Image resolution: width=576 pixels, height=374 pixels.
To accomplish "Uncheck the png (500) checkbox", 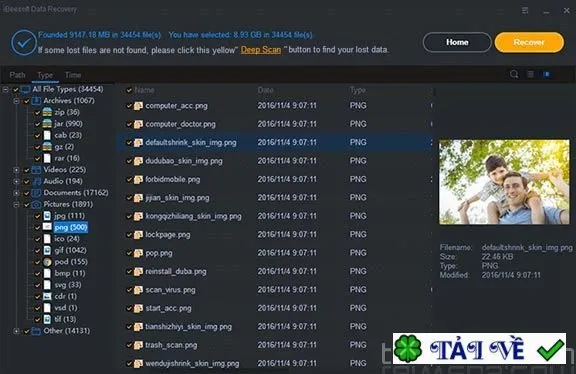I will coord(37,227).
